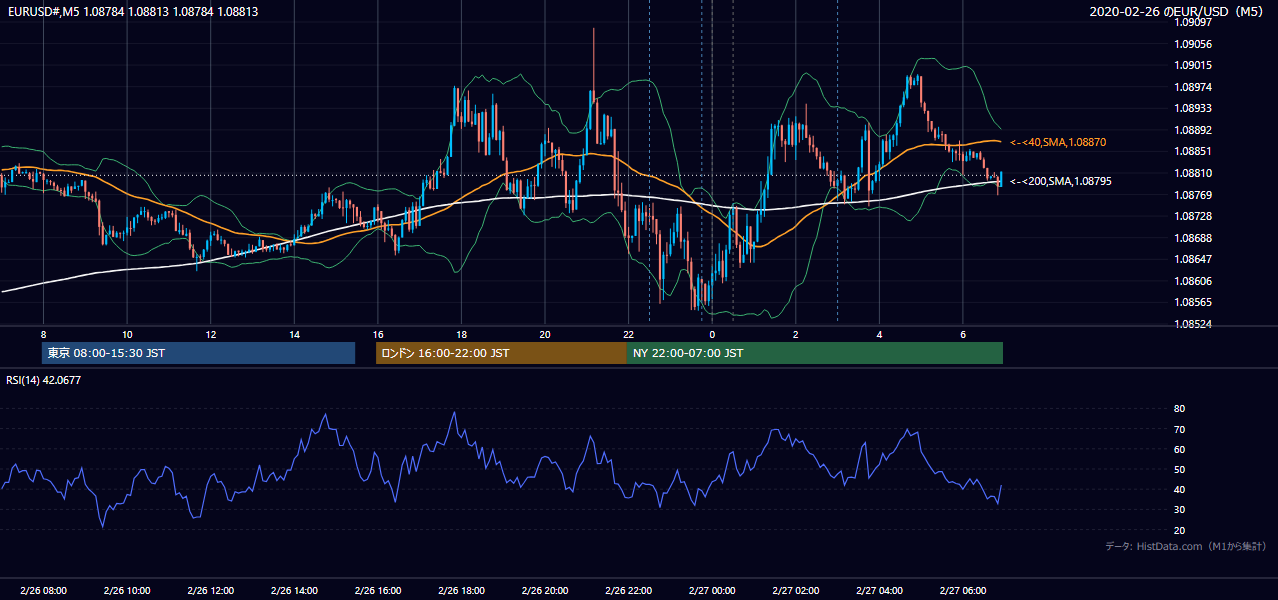The image size is (1278, 600).
Task: Click price axis value 1.09056
Action: [x=1194, y=44]
